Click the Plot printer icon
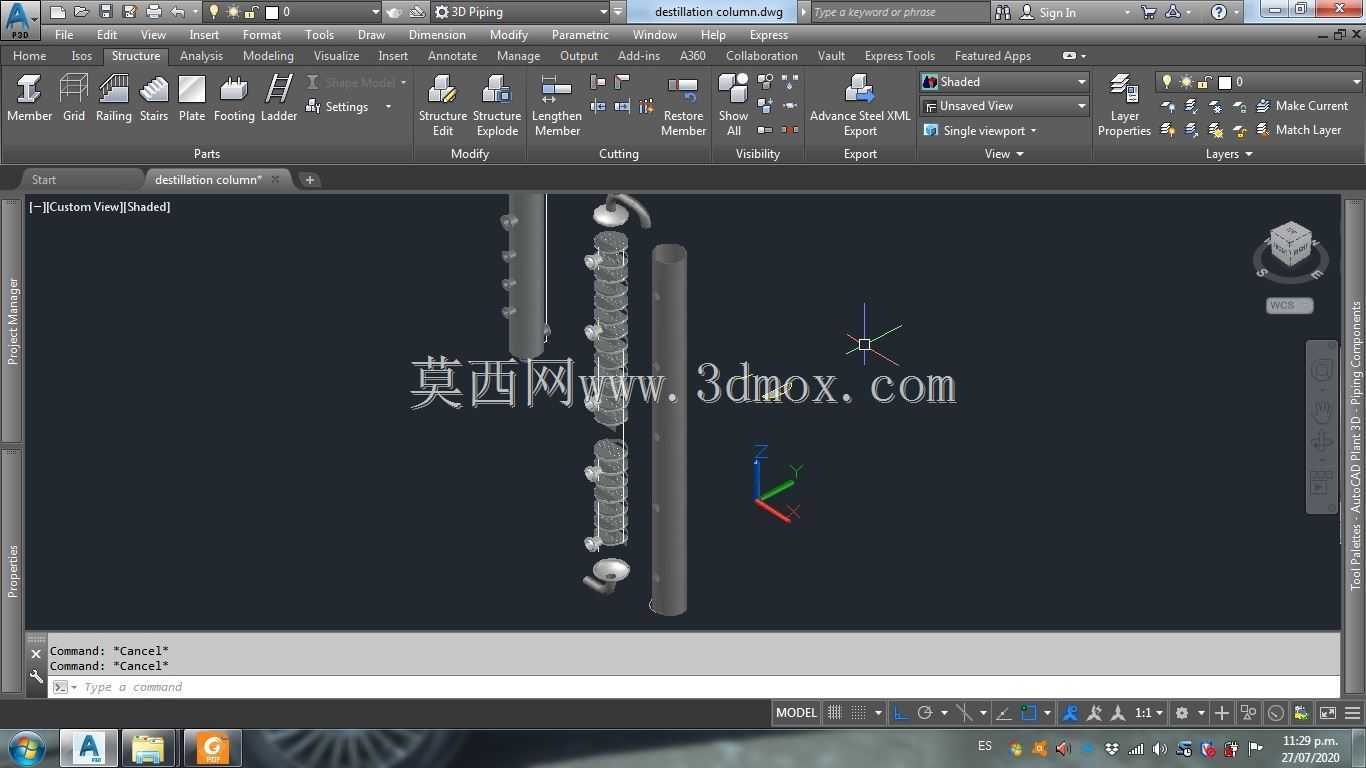1366x768 pixels. pos(153,12)
